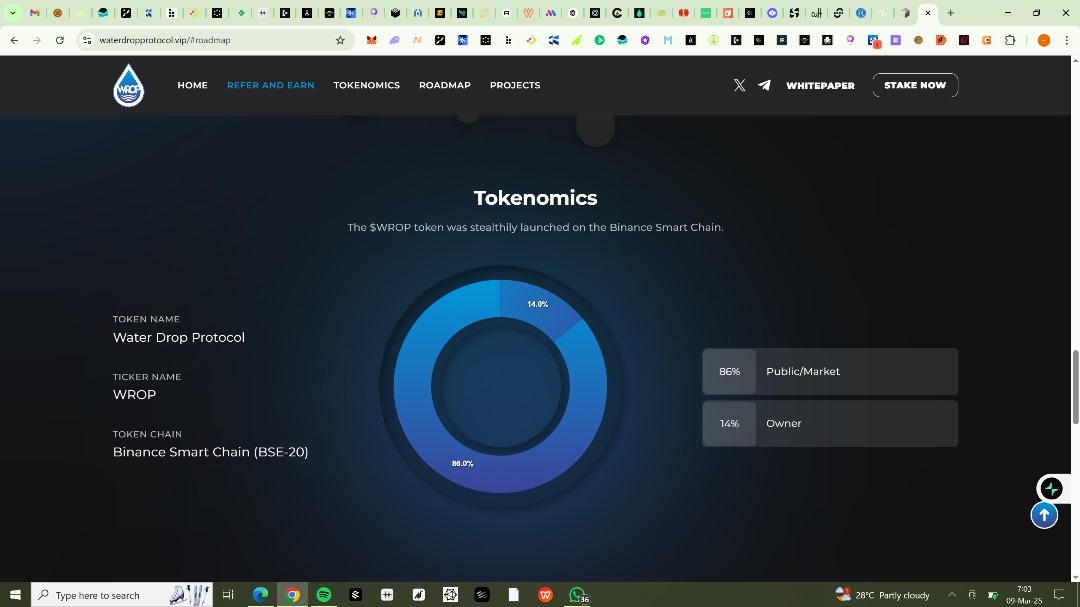
Task: Go to HOME in the navigation menu
Action: pos(192,85)
